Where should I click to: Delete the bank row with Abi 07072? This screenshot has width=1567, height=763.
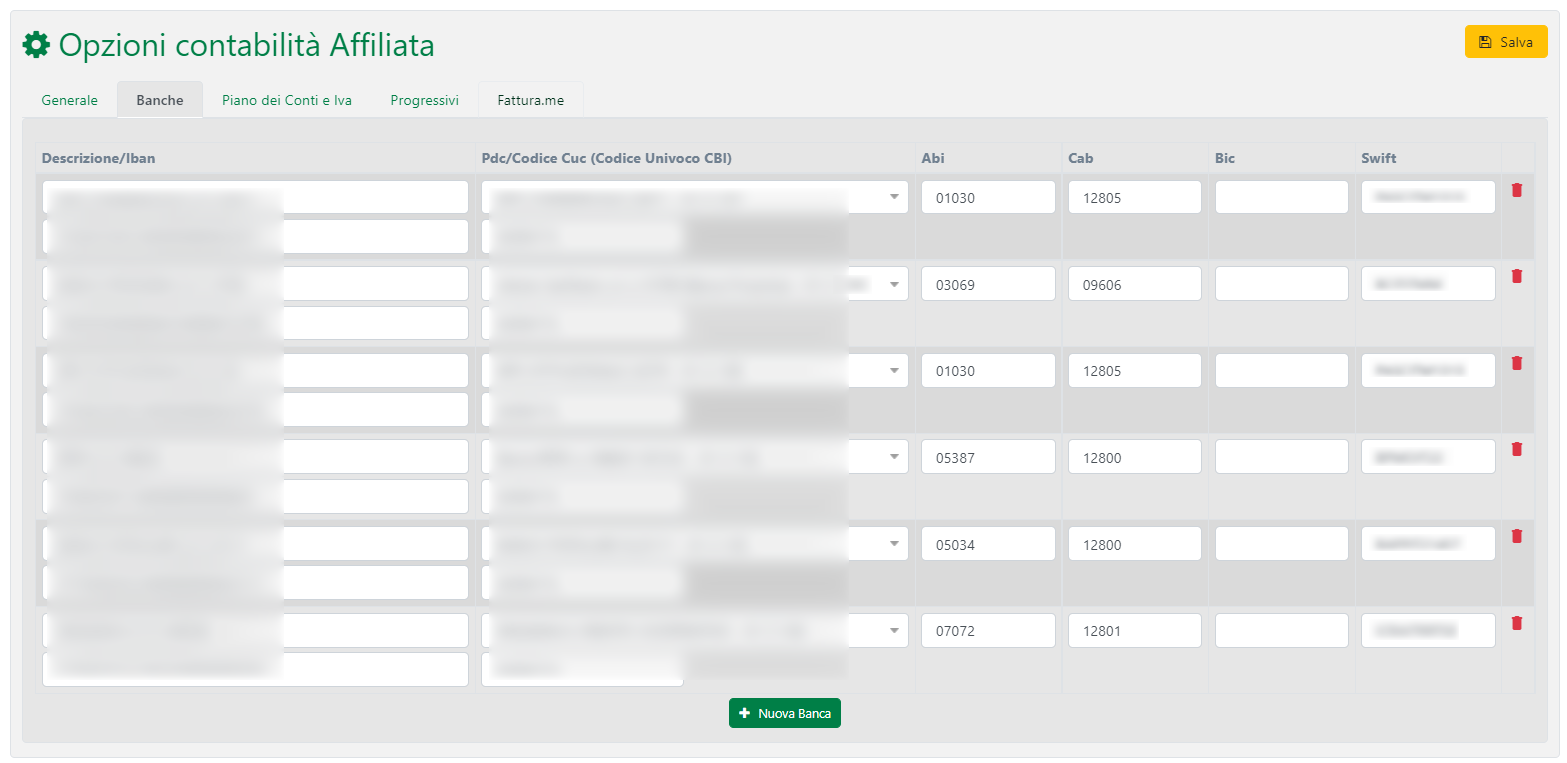(1516, 624)
